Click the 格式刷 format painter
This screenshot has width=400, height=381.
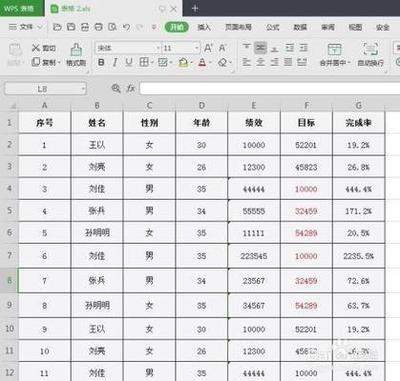(76, 55)
